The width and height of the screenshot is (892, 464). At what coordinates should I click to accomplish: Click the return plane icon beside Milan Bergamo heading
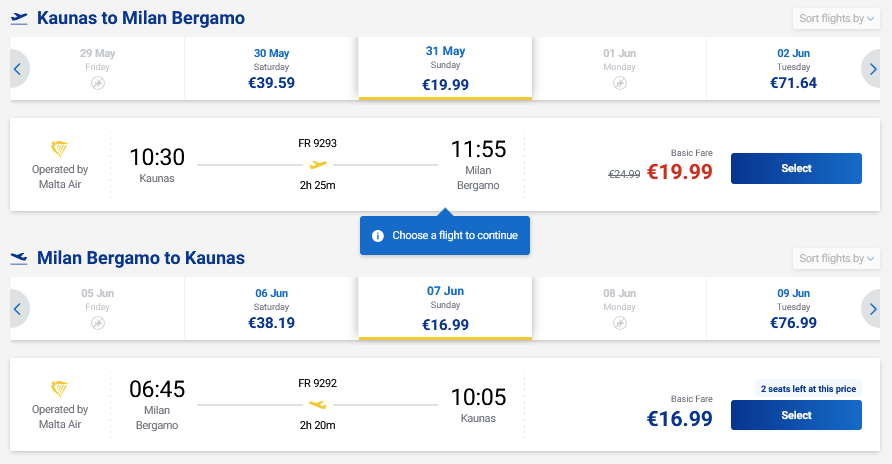point(18,258)
